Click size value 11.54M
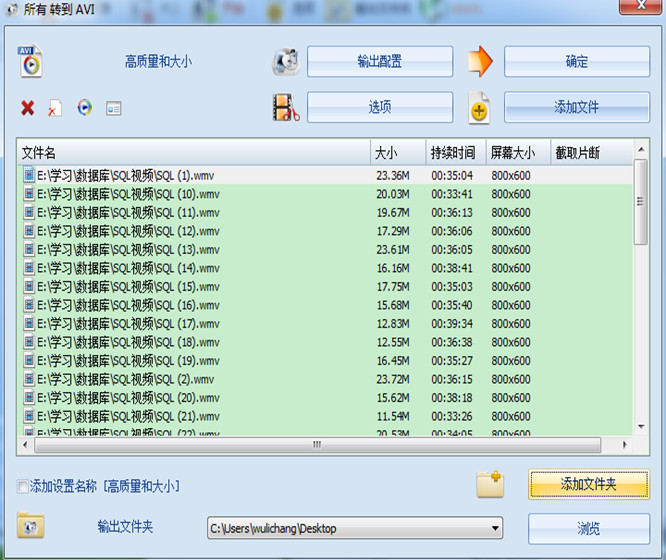Screen dimensions: 666x560 pyautogui.click(x=393, y=416)
